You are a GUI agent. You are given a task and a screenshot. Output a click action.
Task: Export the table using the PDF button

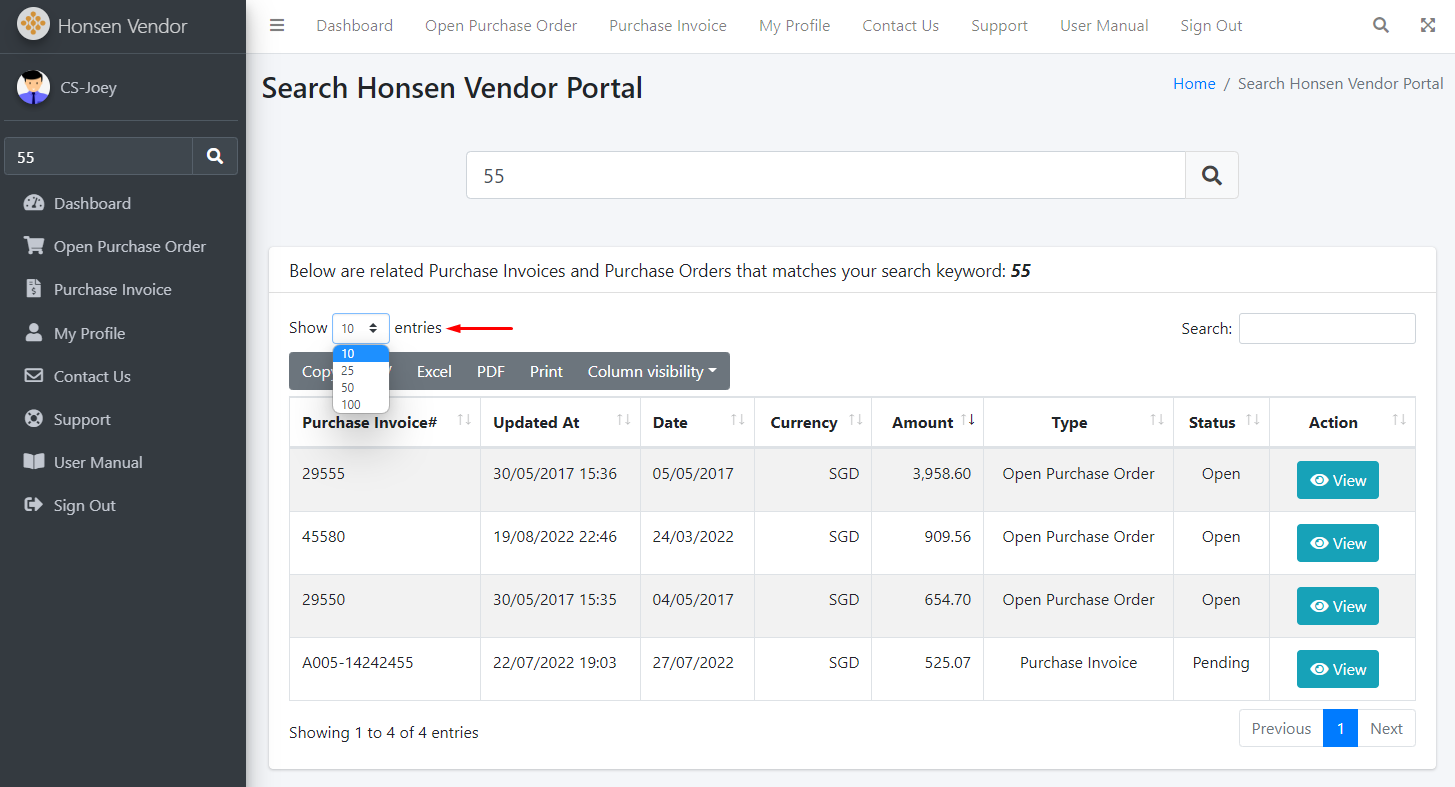[x=490, y=371]
